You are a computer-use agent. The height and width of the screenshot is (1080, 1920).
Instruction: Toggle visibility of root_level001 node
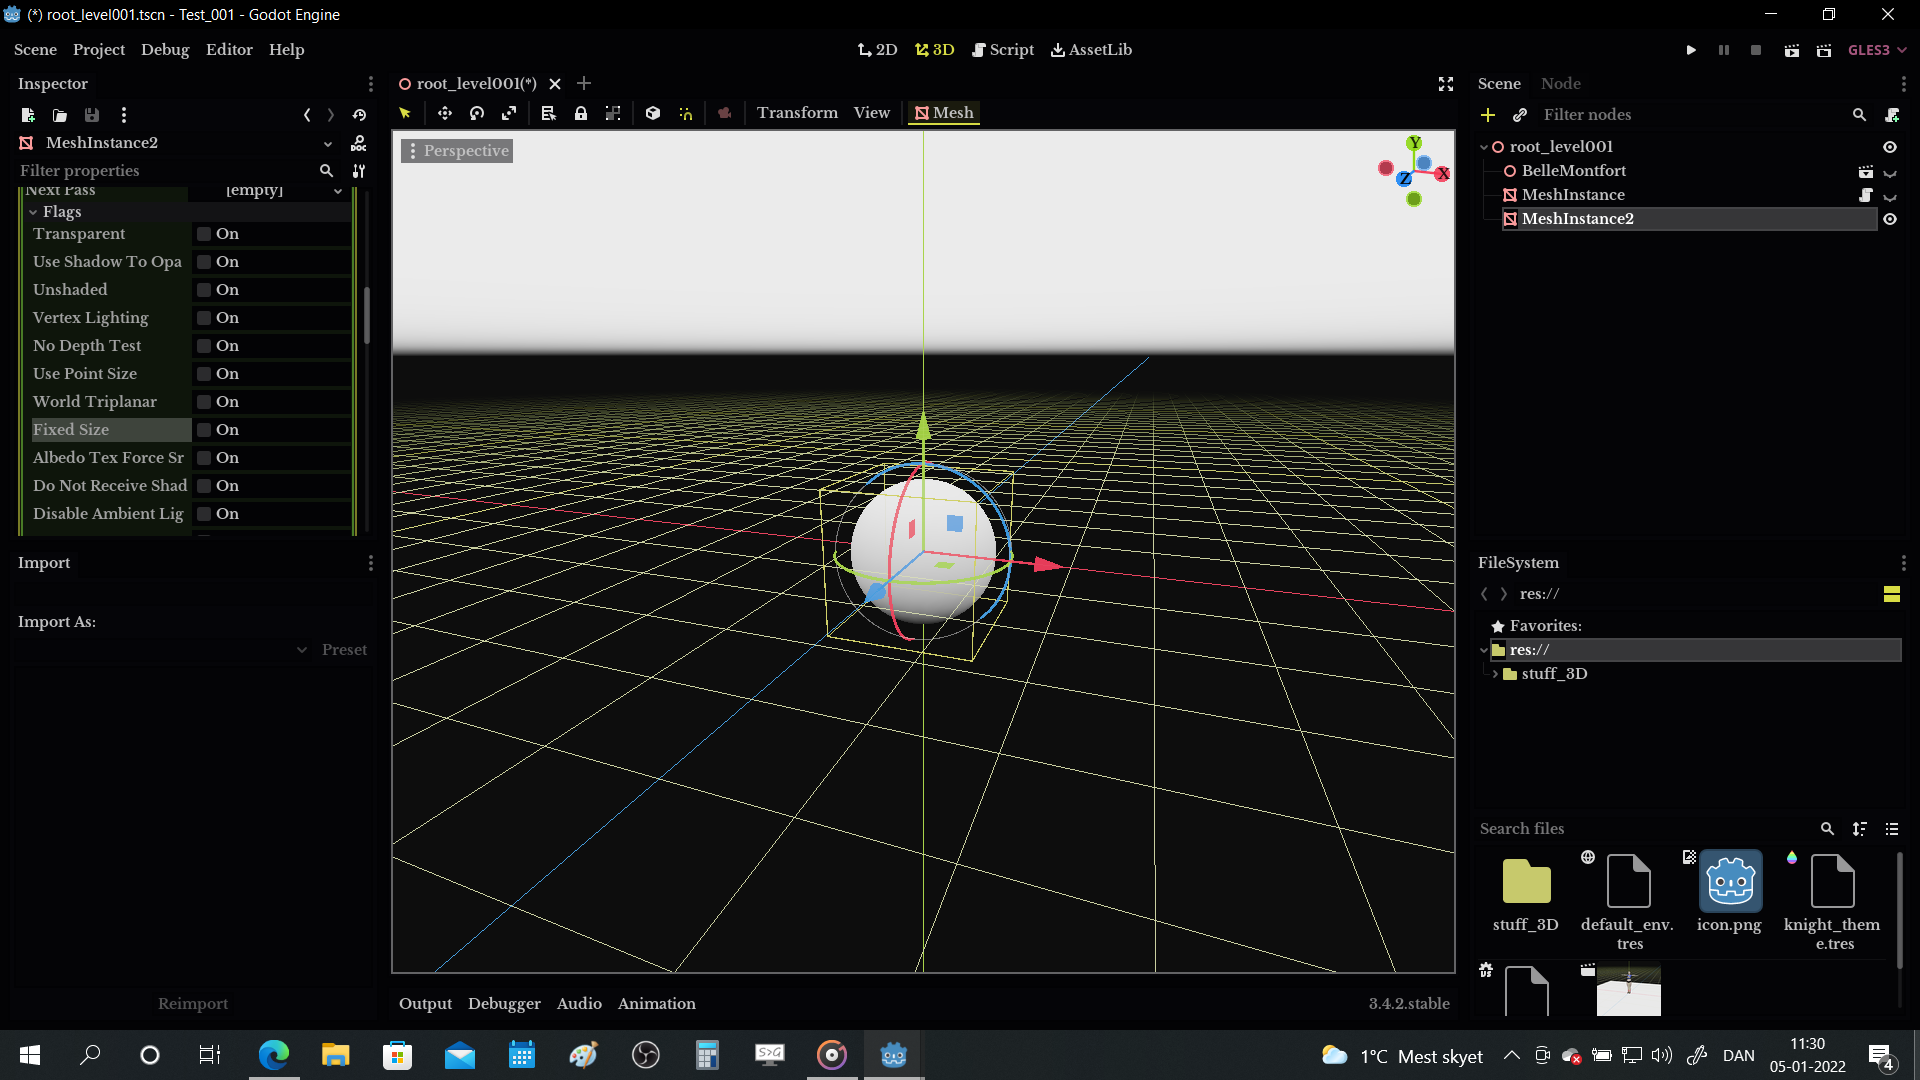point(1890,146)
